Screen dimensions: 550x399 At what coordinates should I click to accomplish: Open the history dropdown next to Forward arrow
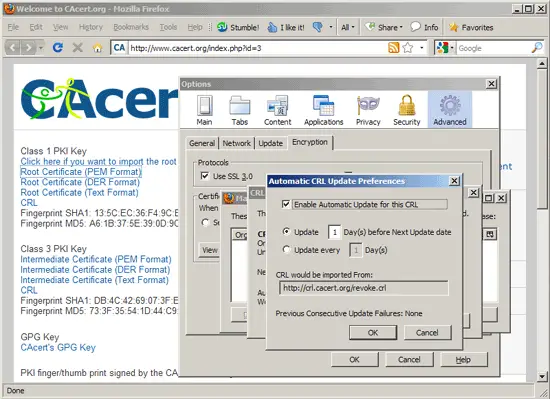click(x=41, y=48)
